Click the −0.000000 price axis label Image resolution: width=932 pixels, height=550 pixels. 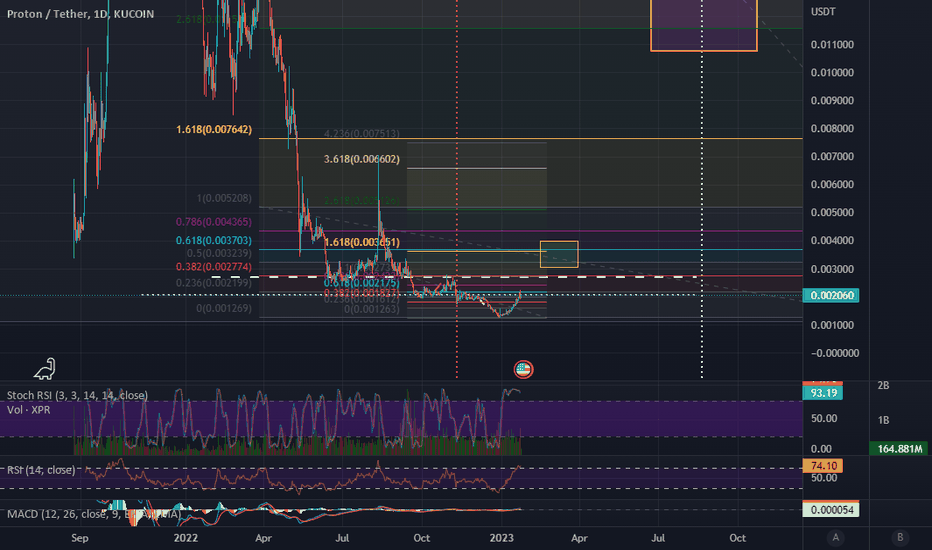(x=835, y=353)
